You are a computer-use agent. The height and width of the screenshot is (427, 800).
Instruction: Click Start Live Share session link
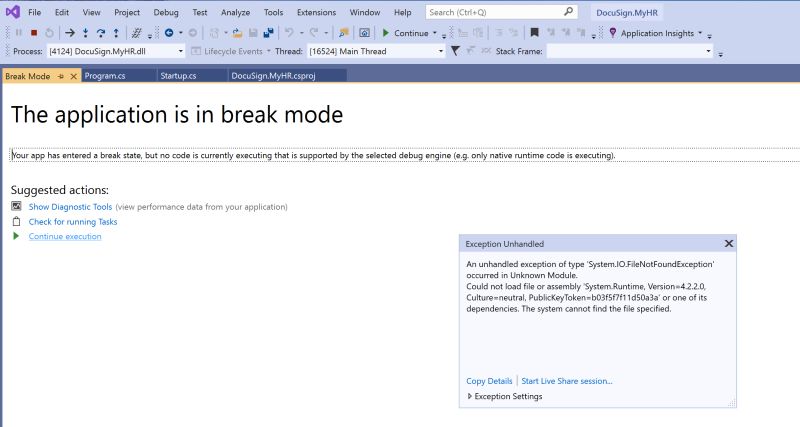[567, 381]
